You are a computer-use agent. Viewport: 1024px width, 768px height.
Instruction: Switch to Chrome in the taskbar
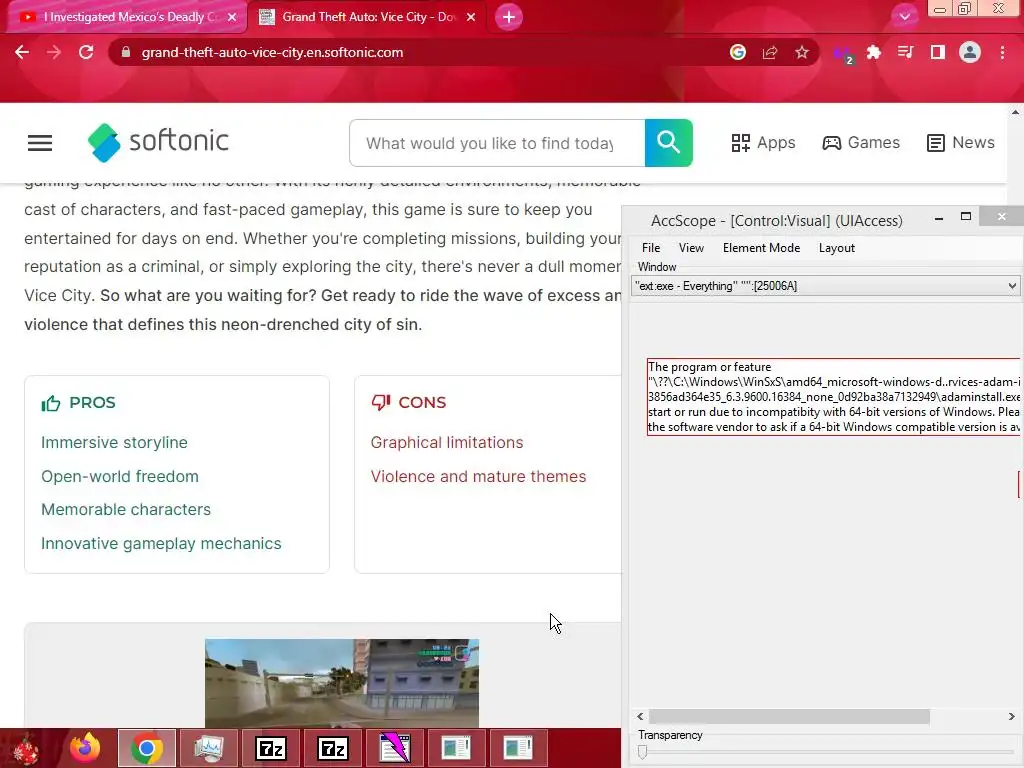tap(147, 748)
